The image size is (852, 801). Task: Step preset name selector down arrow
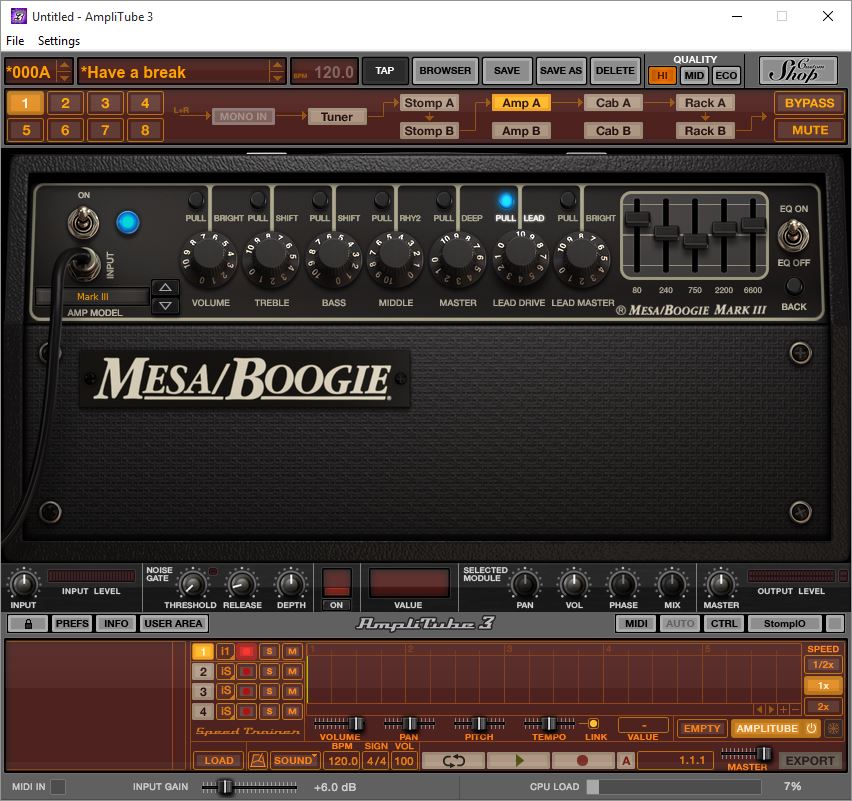[x=277, y=78]
